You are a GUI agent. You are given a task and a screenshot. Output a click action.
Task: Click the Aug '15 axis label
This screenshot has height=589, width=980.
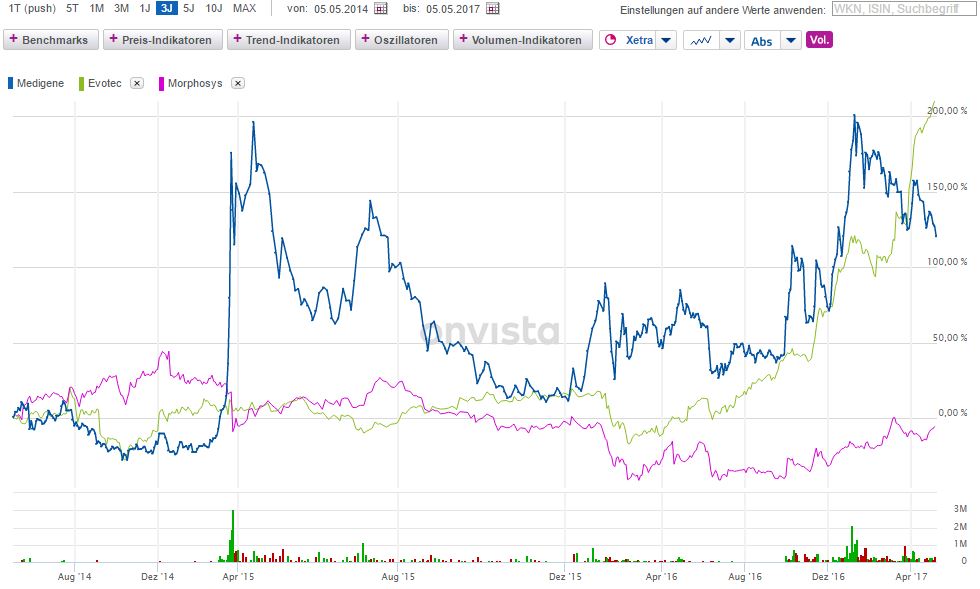pos(398,576)
